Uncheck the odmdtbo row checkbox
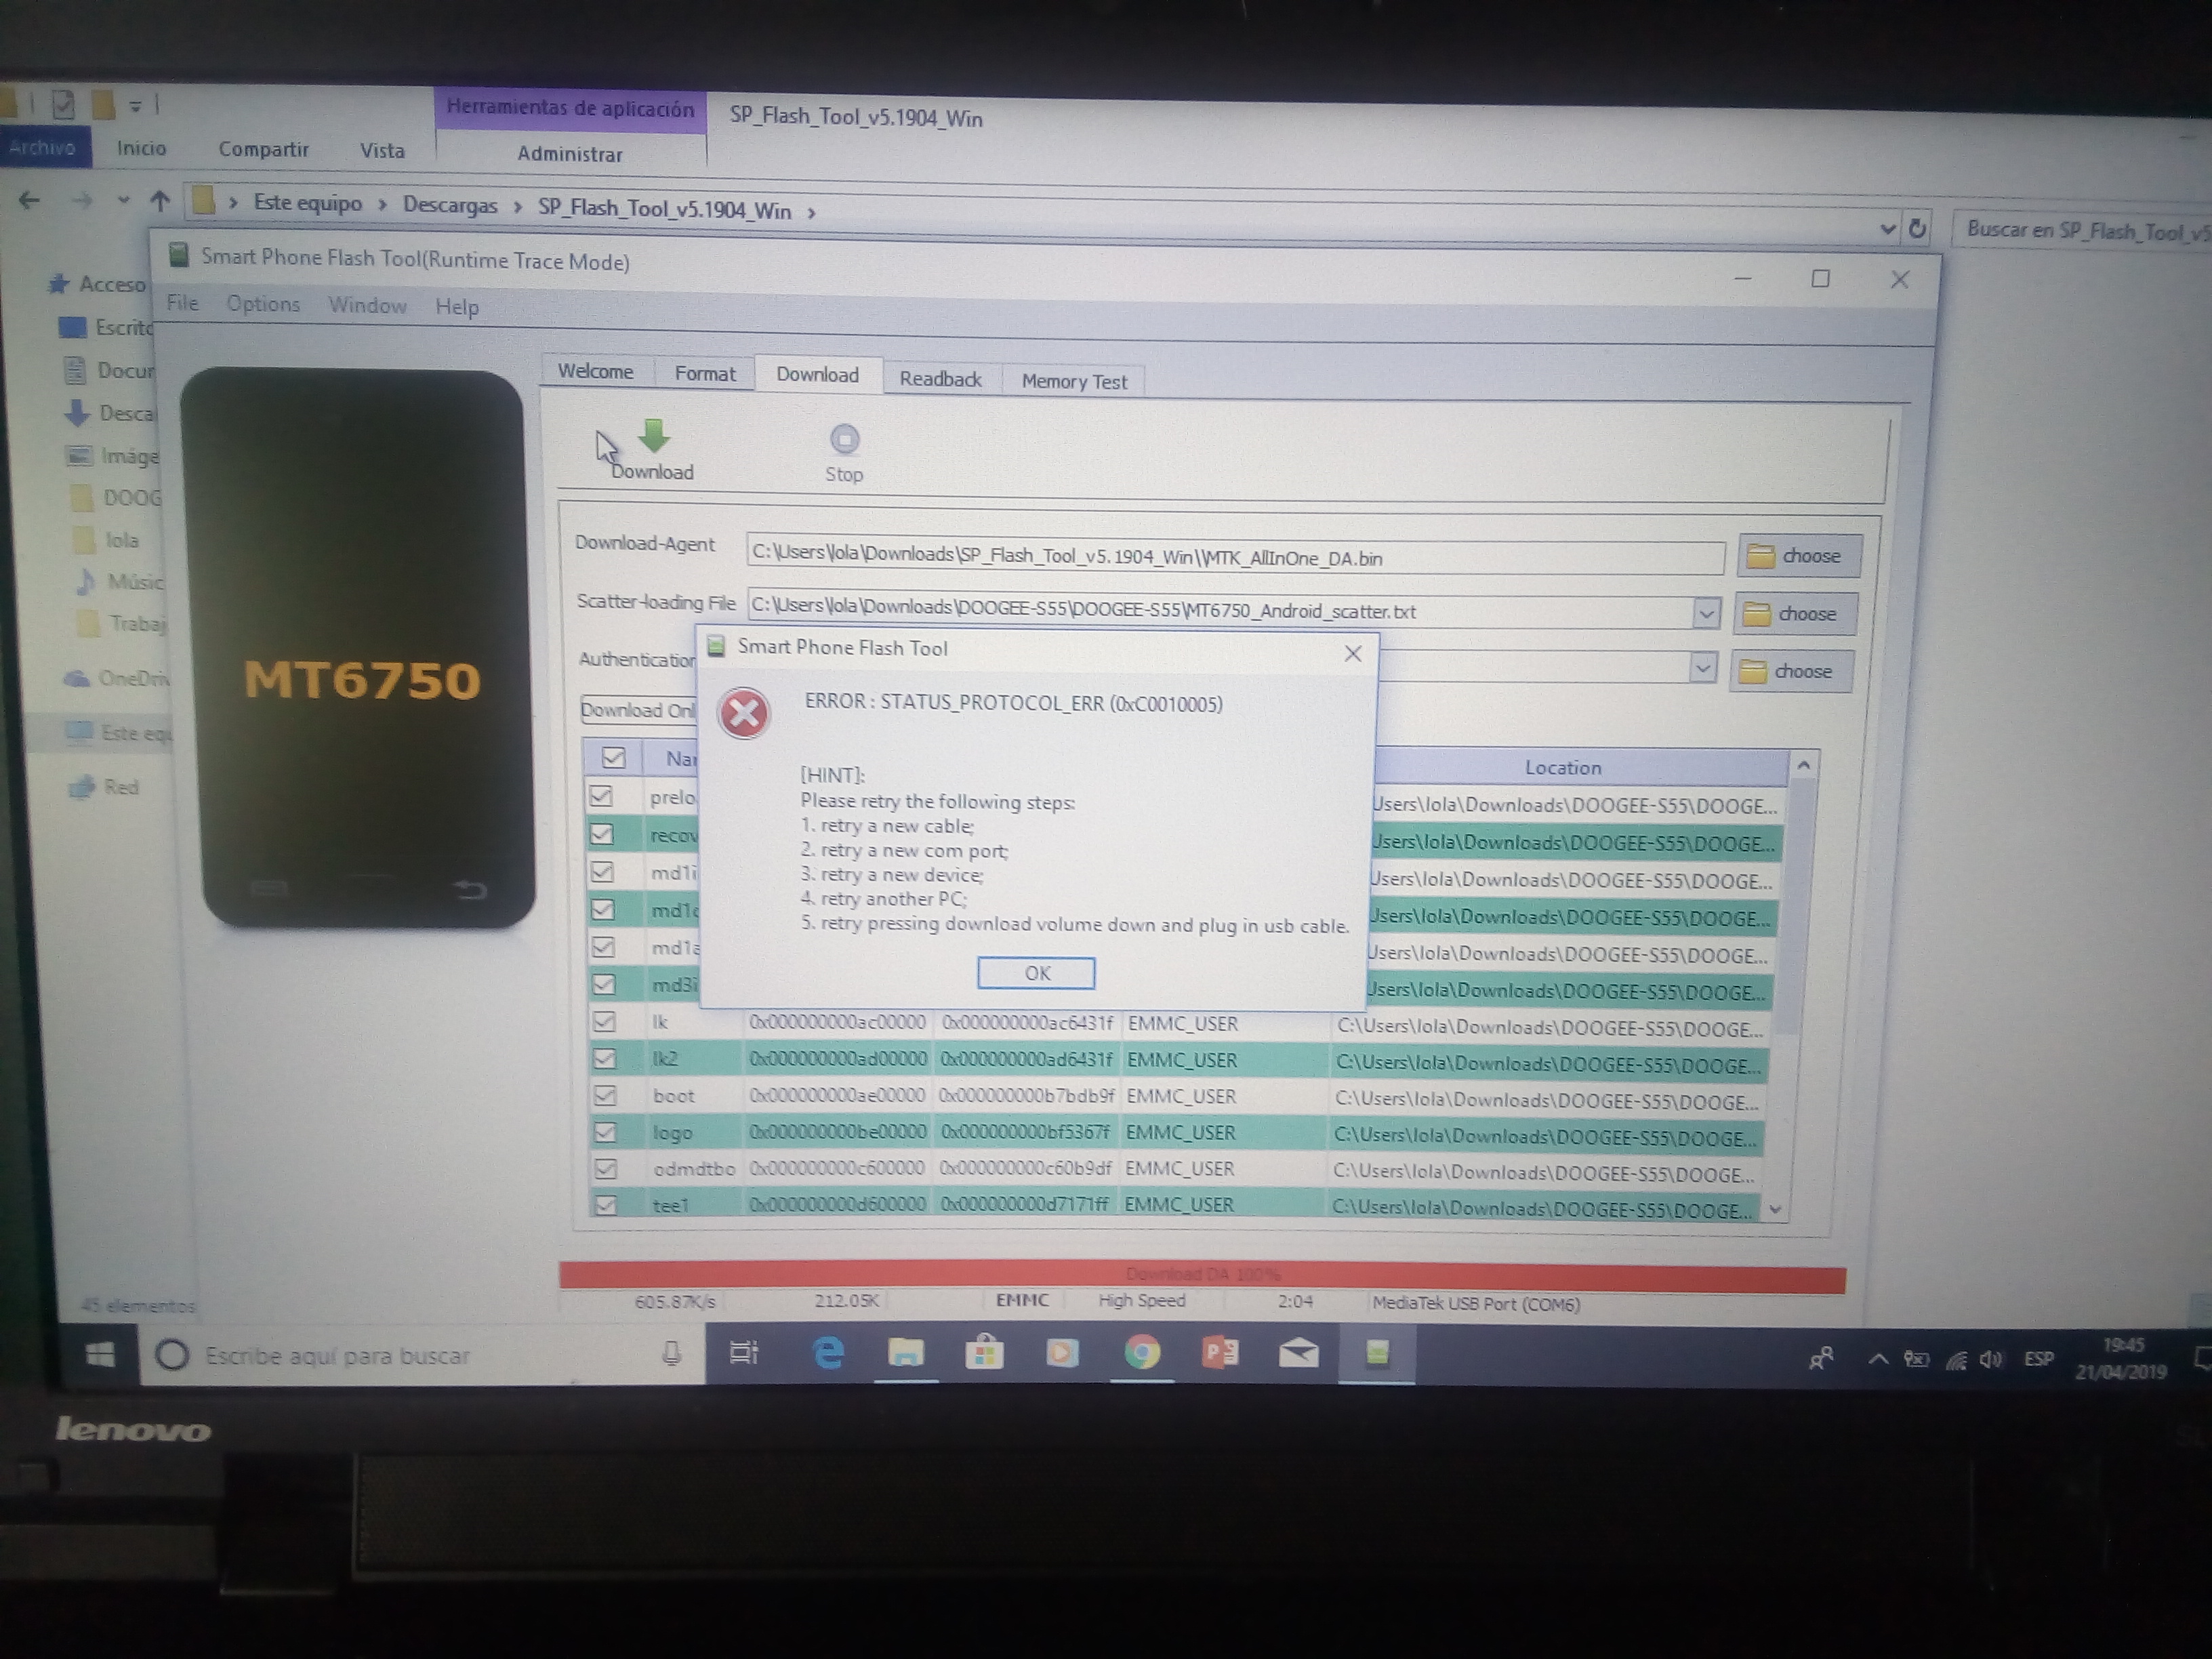2212x1659 pixels. coord(605,1169)
